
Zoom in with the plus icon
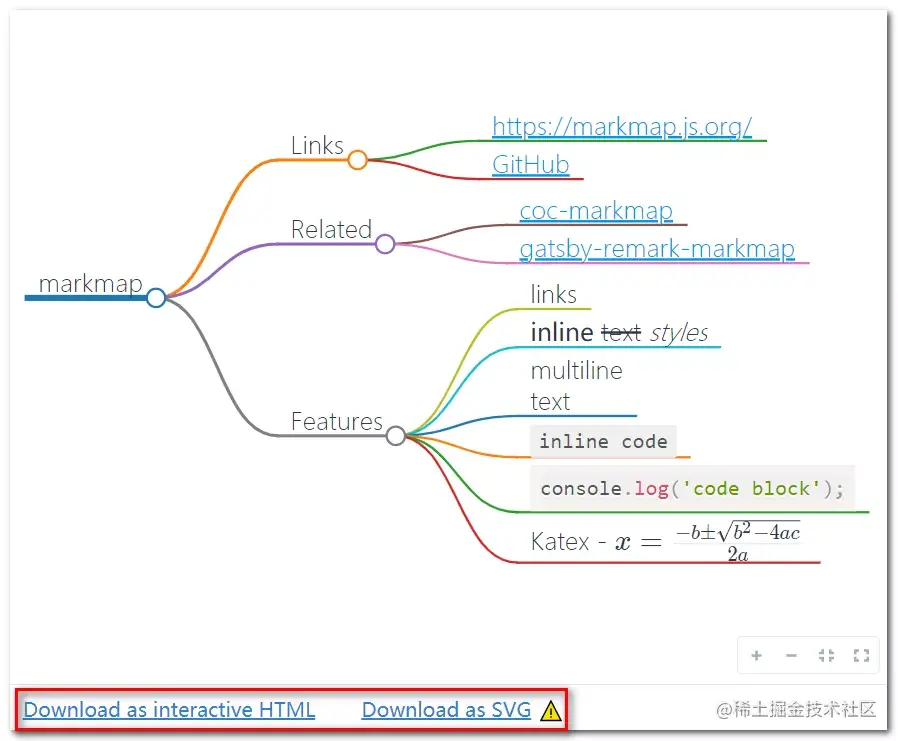pos(757,655)
